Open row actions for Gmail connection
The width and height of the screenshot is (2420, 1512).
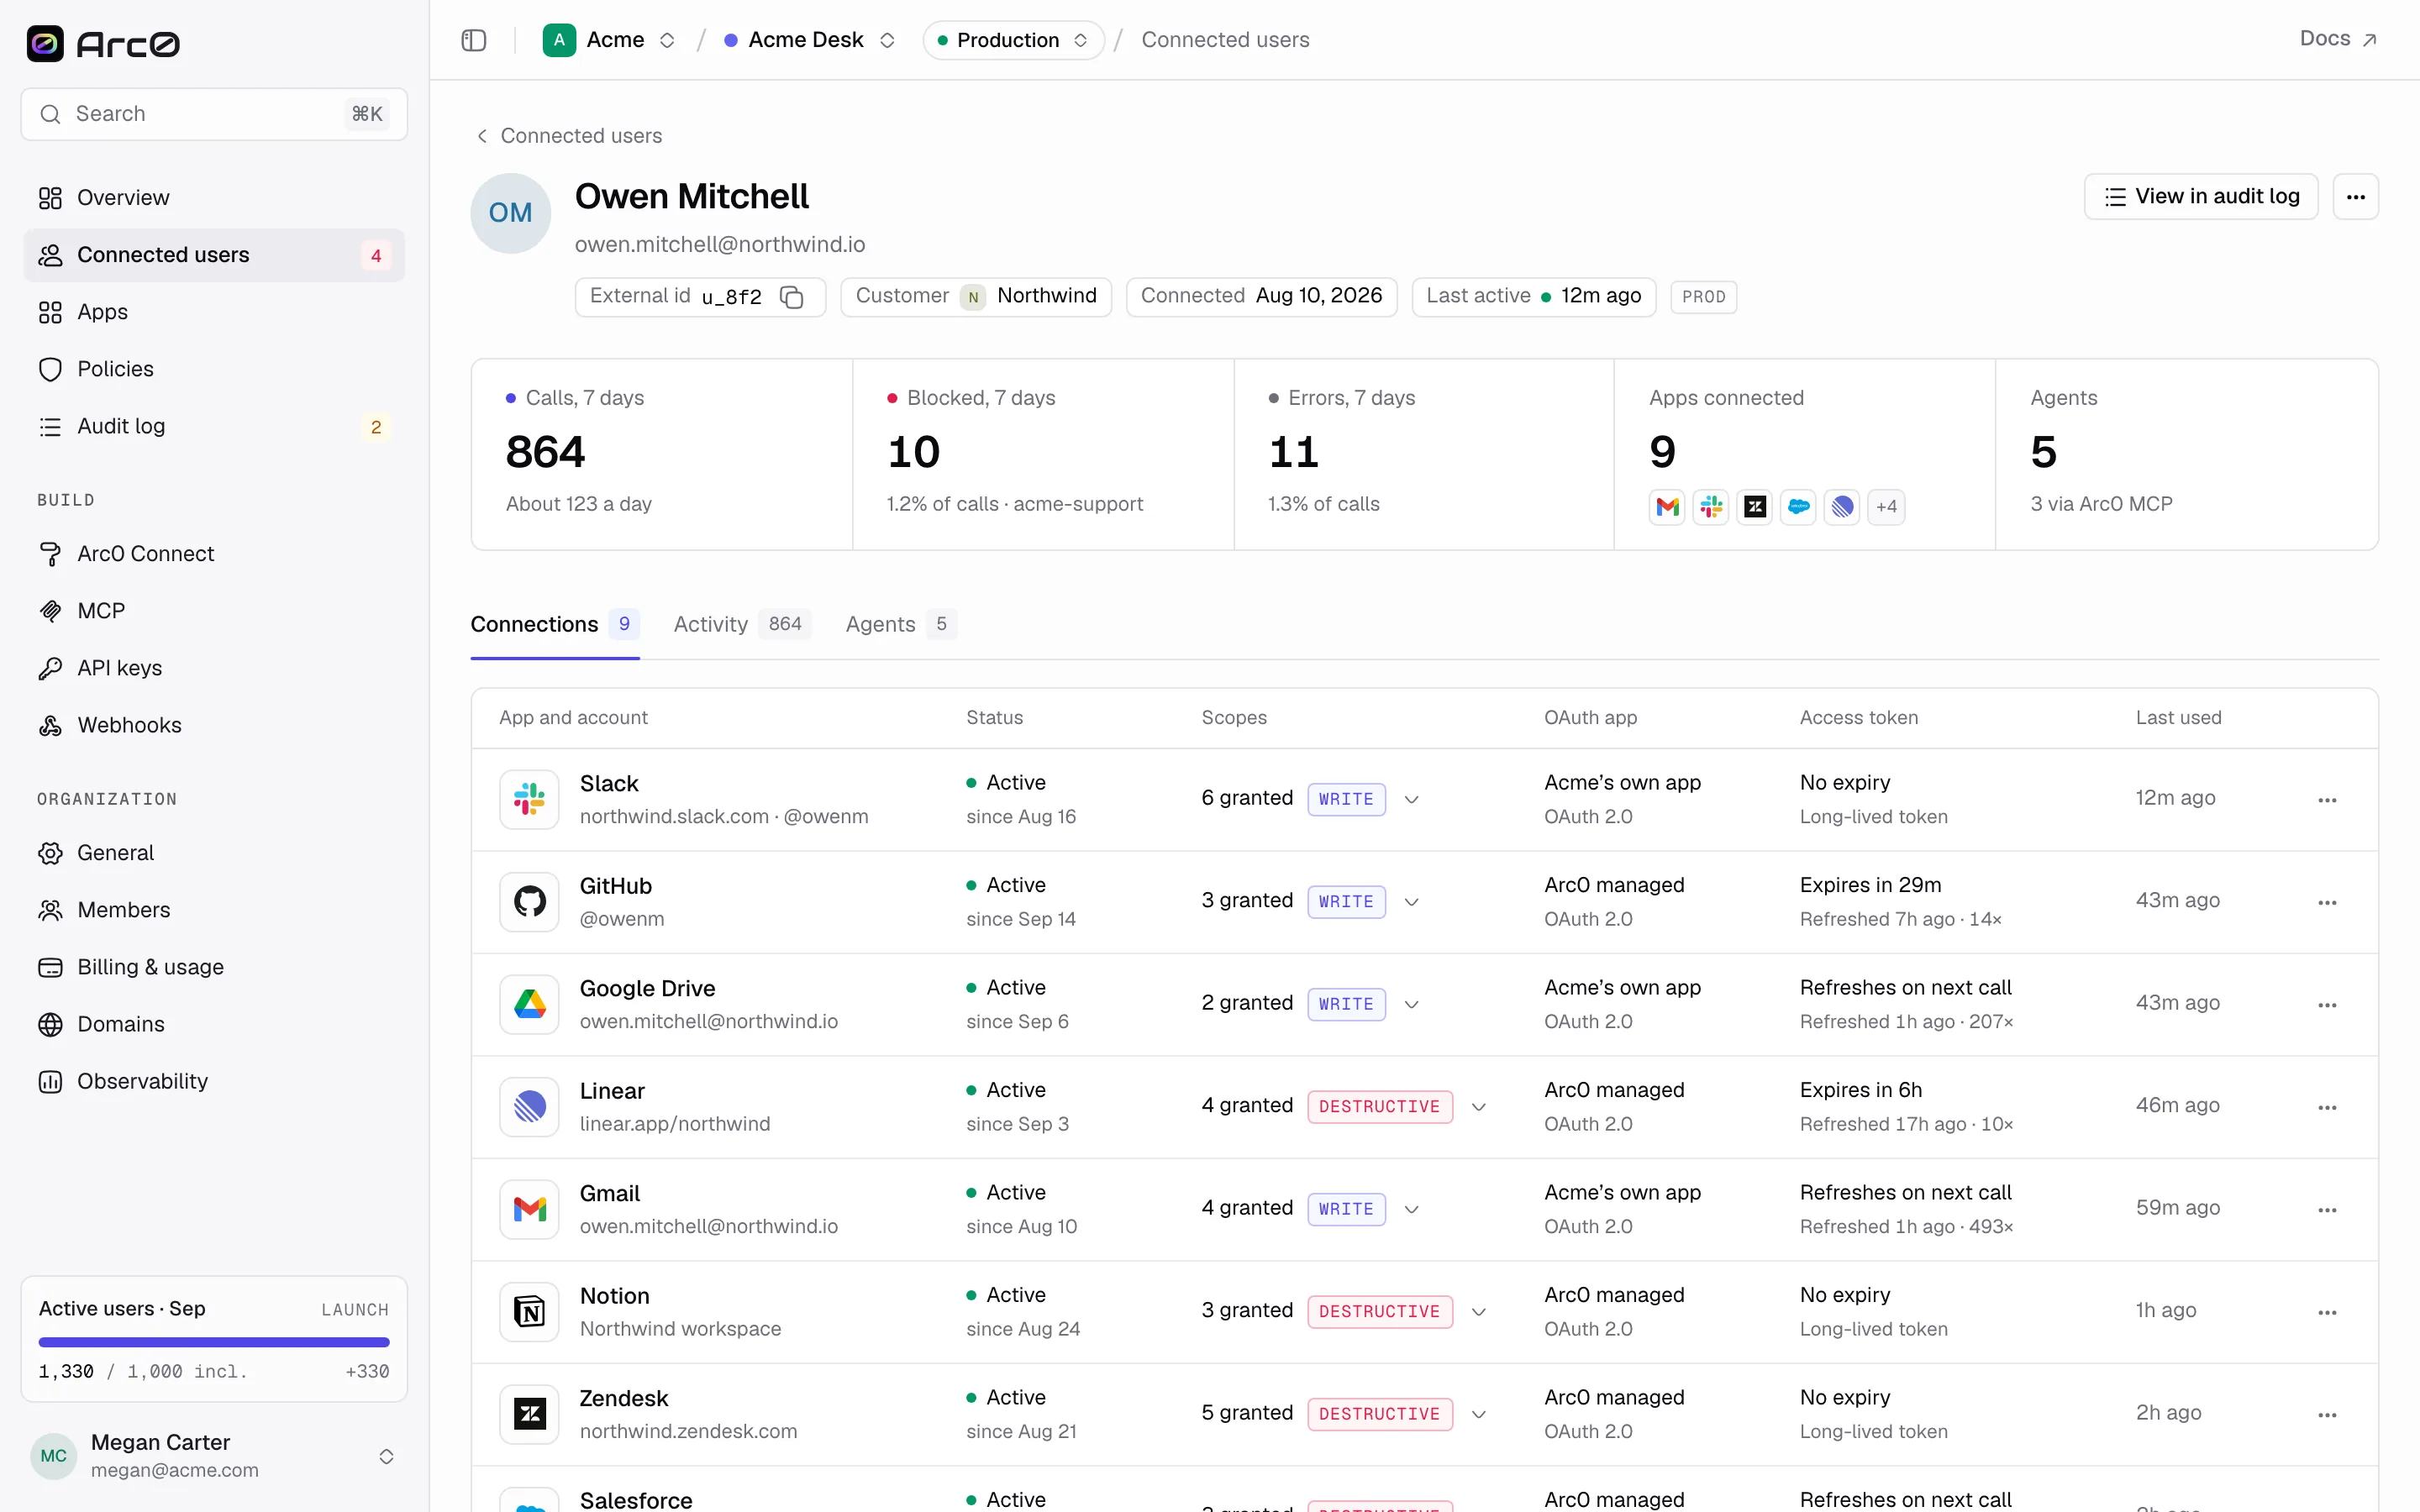pyautogui.click(x=2327, y=1210)
